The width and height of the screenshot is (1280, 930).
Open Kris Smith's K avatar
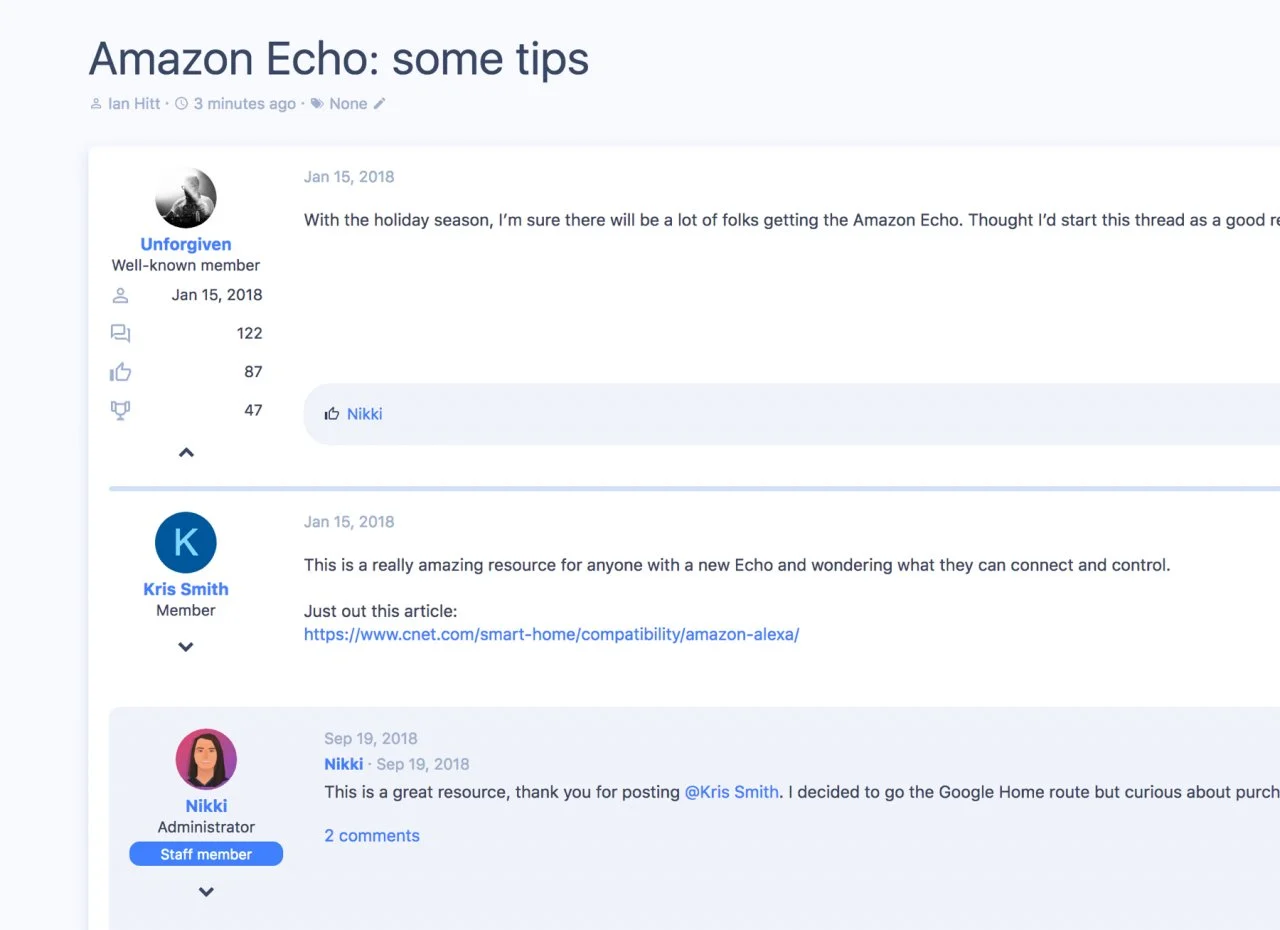tap(186, 543)
